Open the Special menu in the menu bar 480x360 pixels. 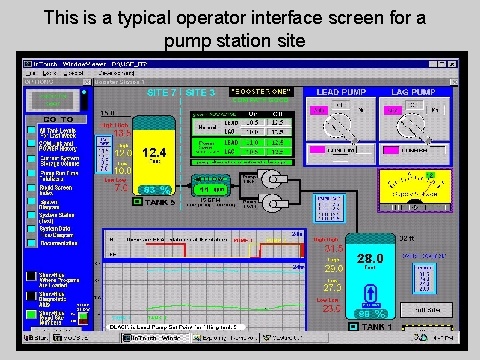[x=73, y=73]
